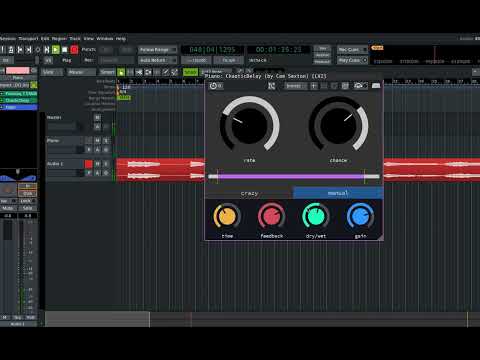This screenshot has height=360, width=480.
Task: Select the manual mode tab
Action: pyautogui.click(x=338, y=193)
